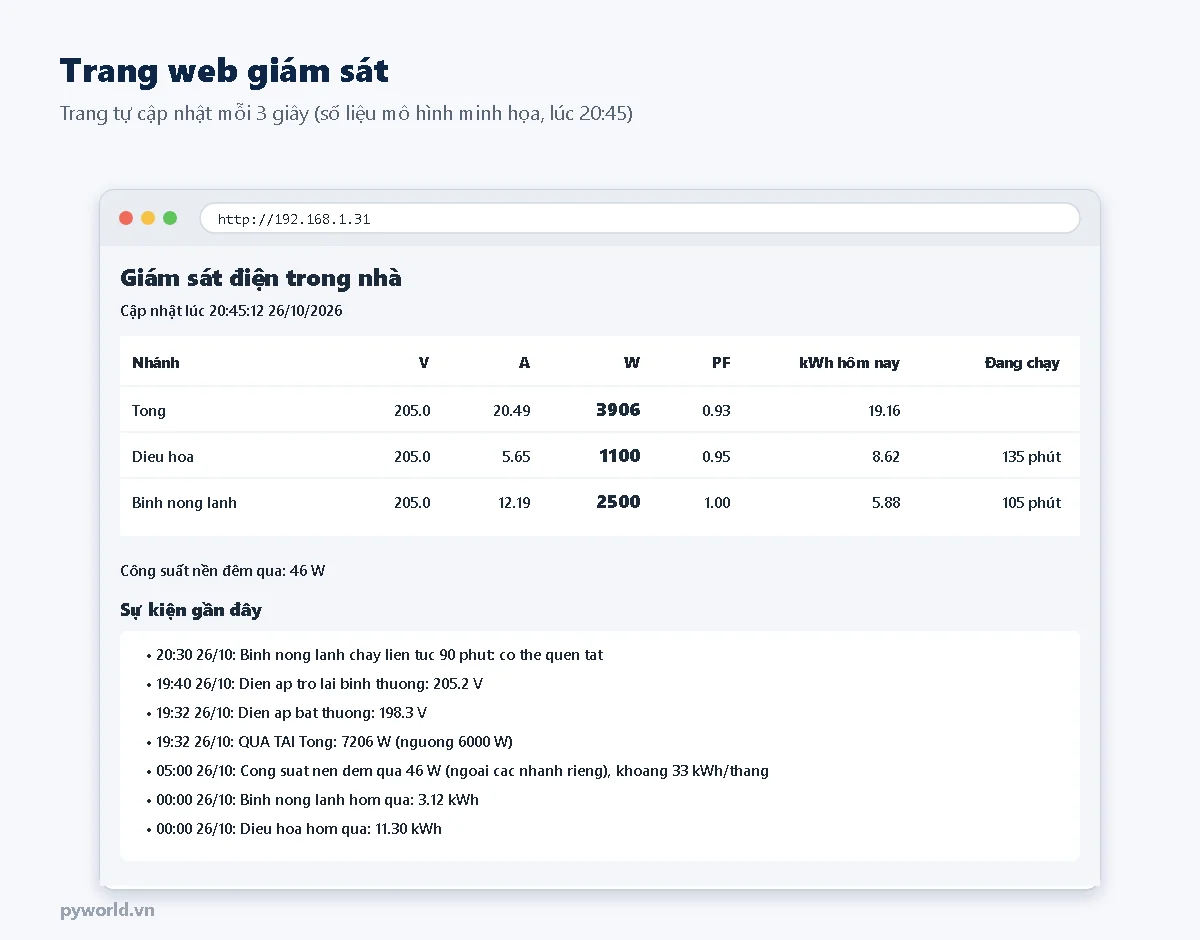Click the 'V' column header
The height and width of the screenshot is (940, 1200).
click(x=424, y=363)
